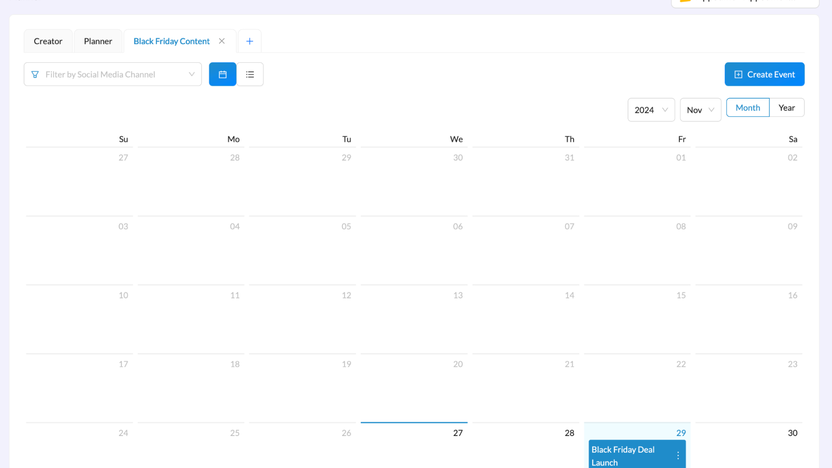
Task: Open the 2024 year dropdown
Action: click(651, 110)
